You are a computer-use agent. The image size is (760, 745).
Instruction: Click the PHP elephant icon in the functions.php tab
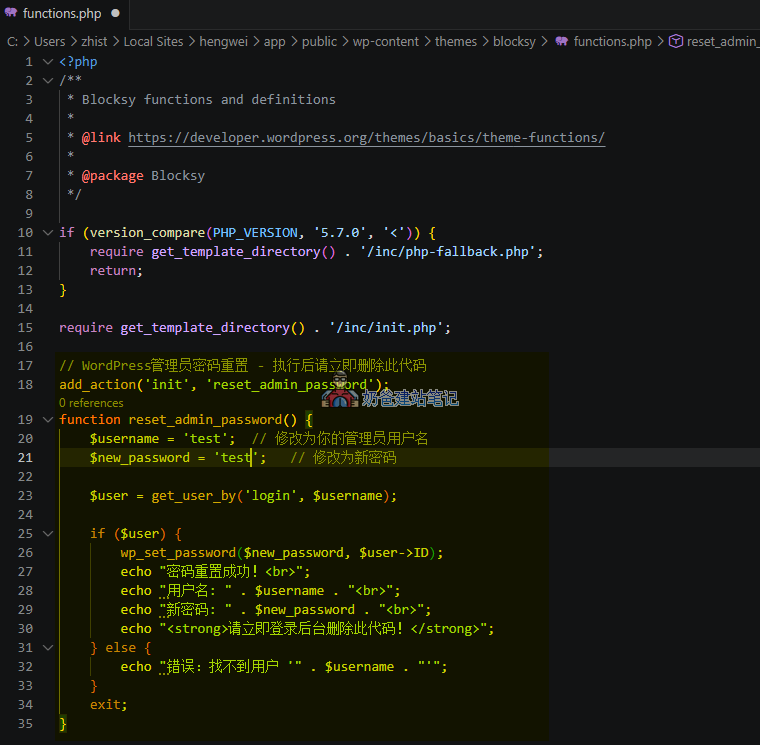pos(11,14)
